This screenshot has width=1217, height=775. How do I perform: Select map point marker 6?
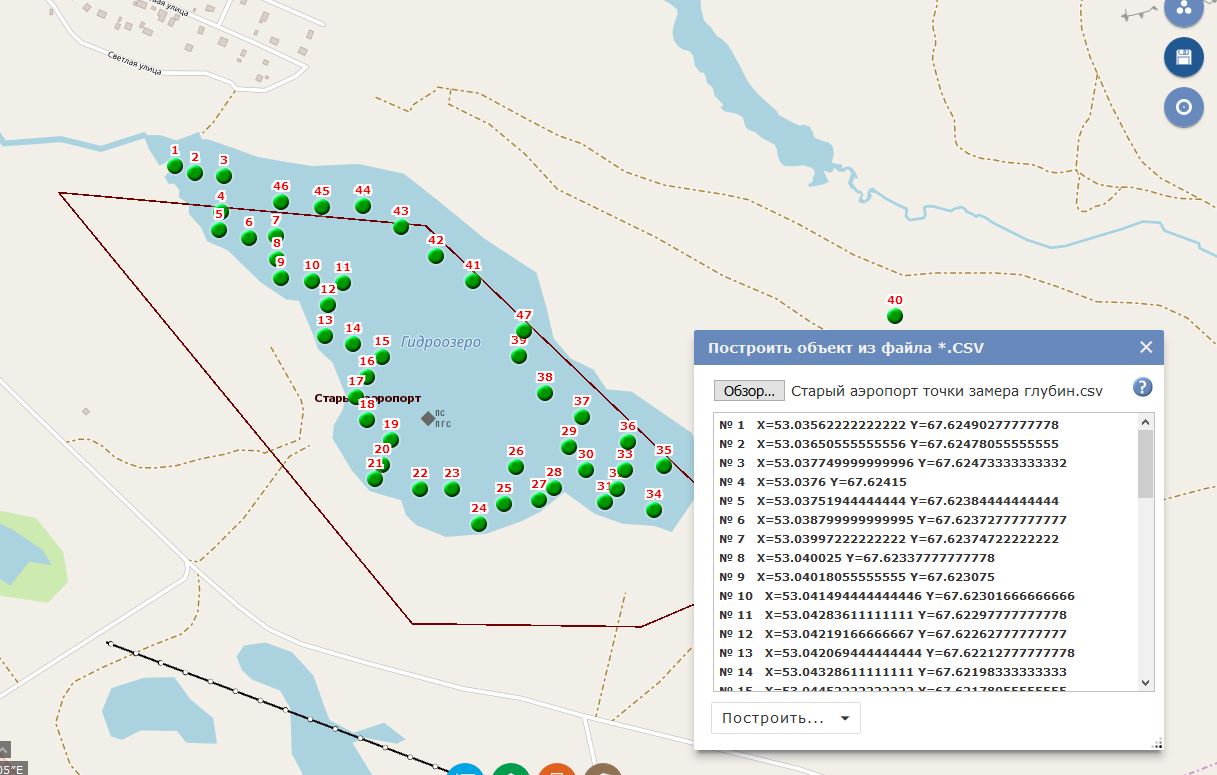click(249, 238)
